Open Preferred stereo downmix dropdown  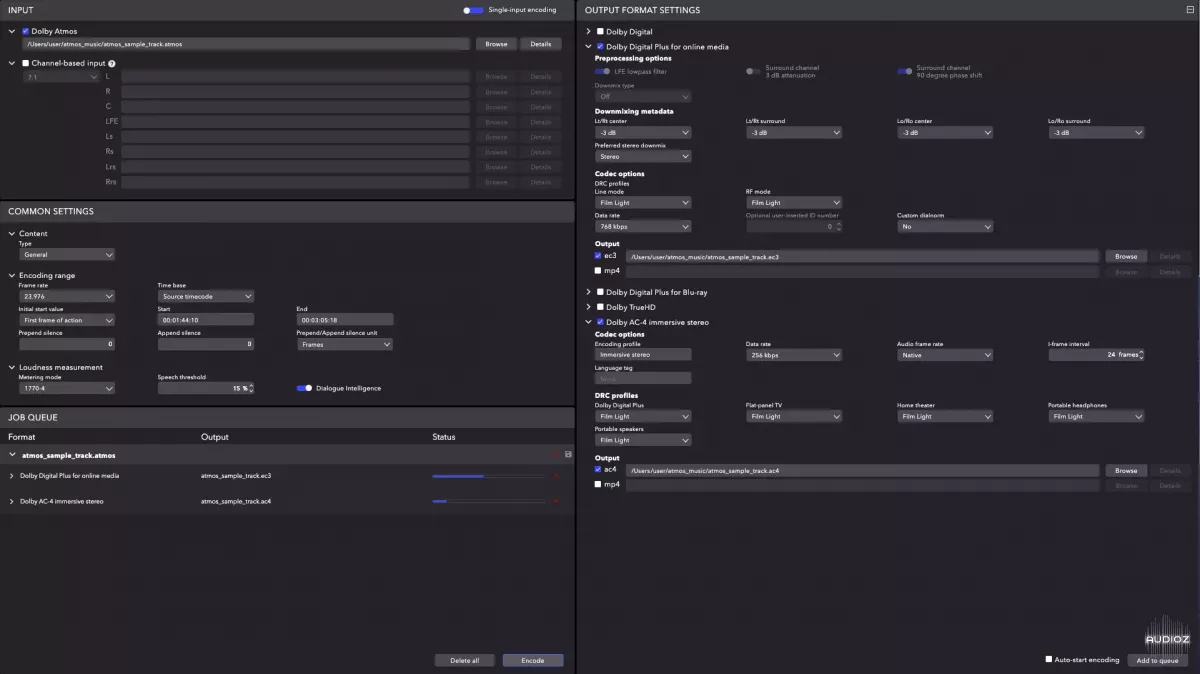click(x=643, y=156)
